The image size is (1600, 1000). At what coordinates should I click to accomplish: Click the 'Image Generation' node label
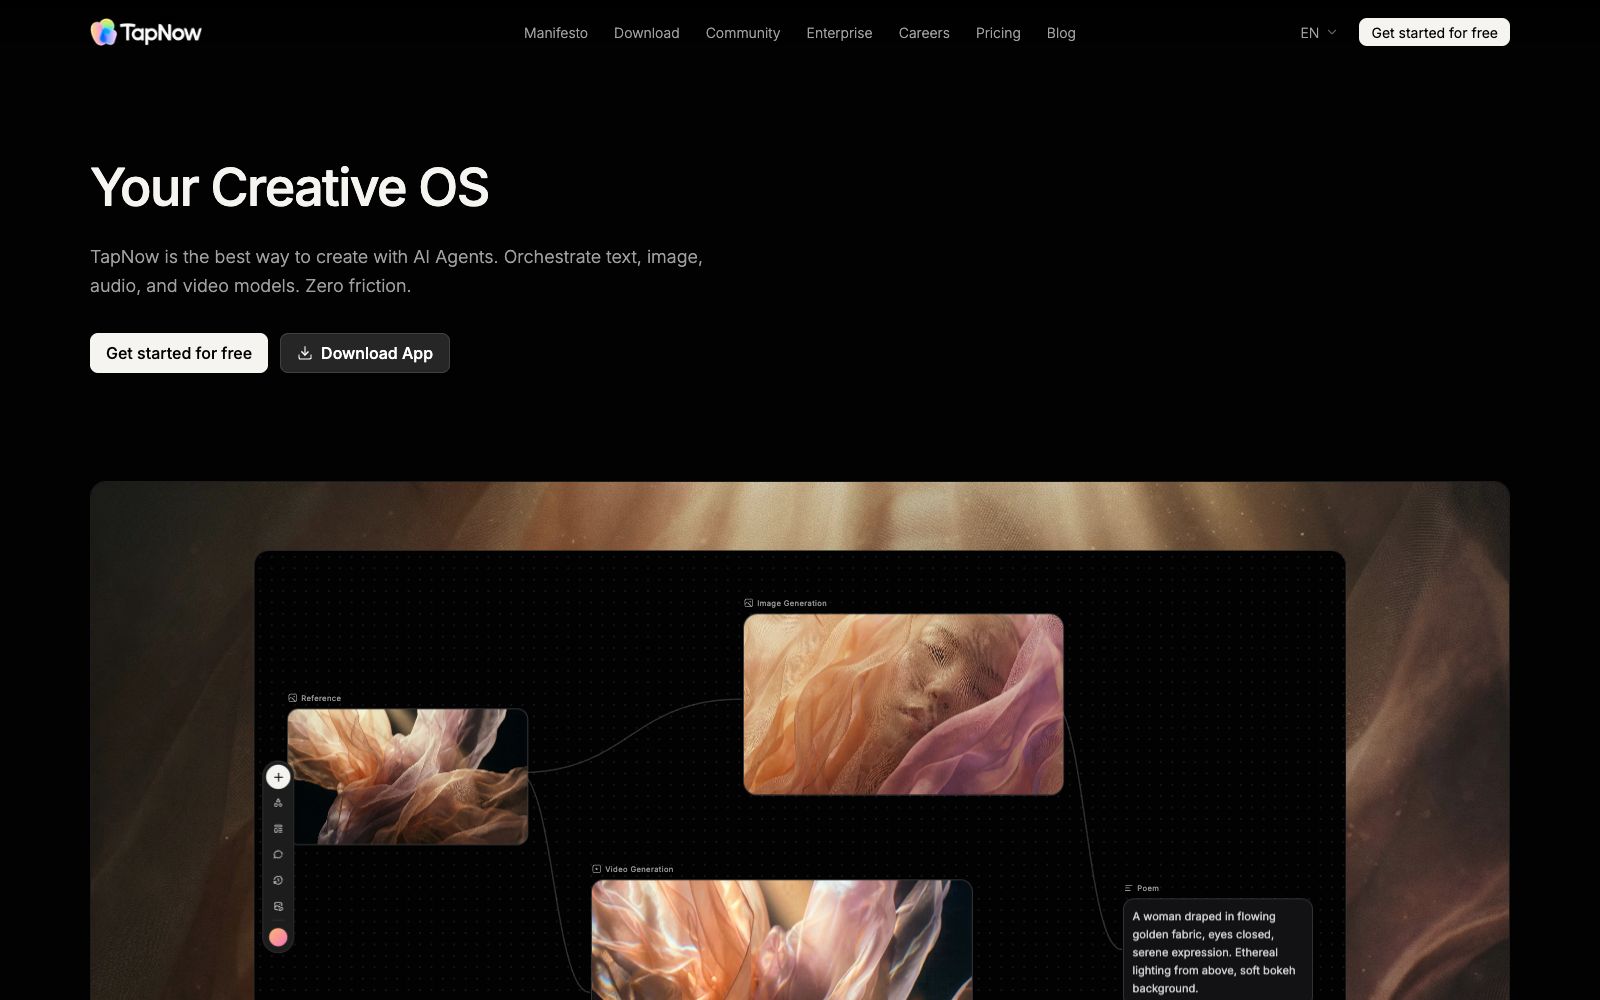[x=792, y=603]
